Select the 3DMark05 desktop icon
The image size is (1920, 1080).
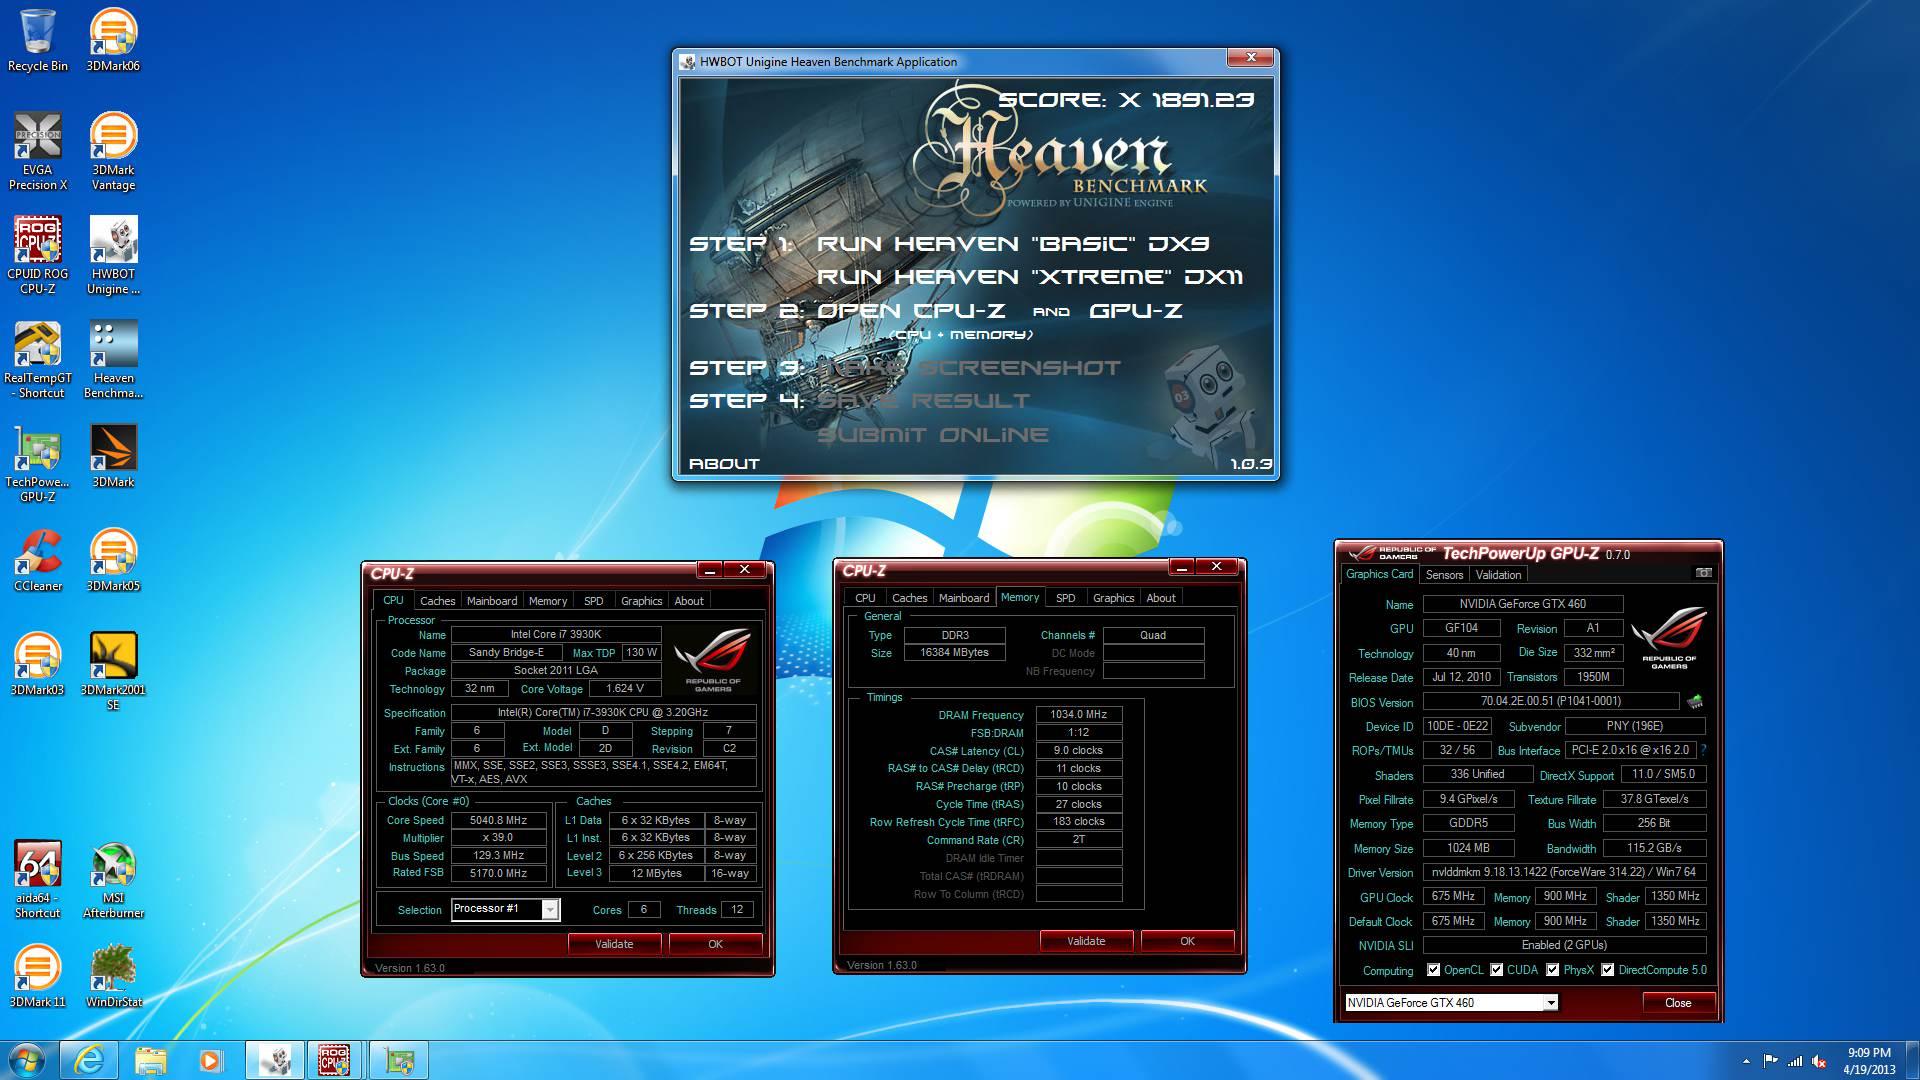tap(113, 560)
